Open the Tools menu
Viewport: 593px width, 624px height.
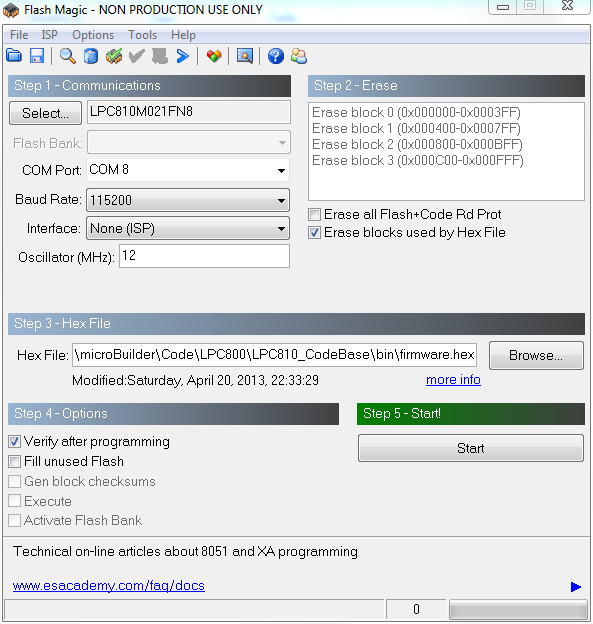click(142, 35)
